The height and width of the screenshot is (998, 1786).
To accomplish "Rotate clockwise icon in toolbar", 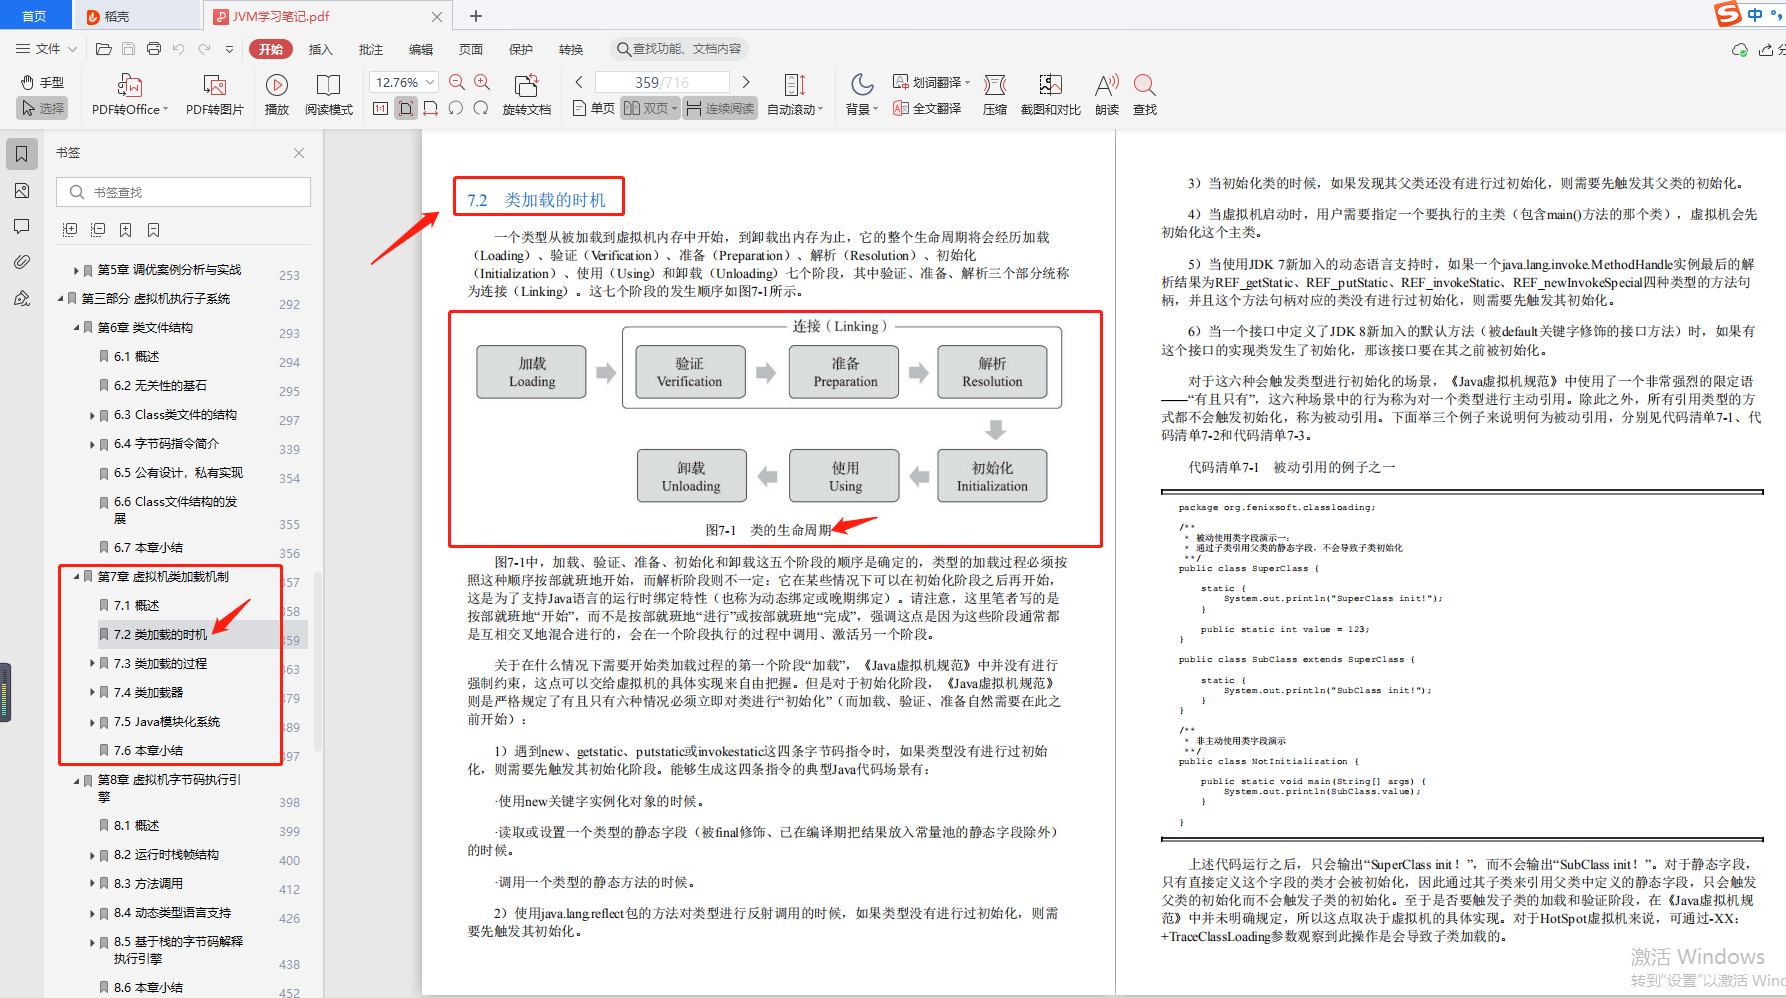I will [481, 108].
